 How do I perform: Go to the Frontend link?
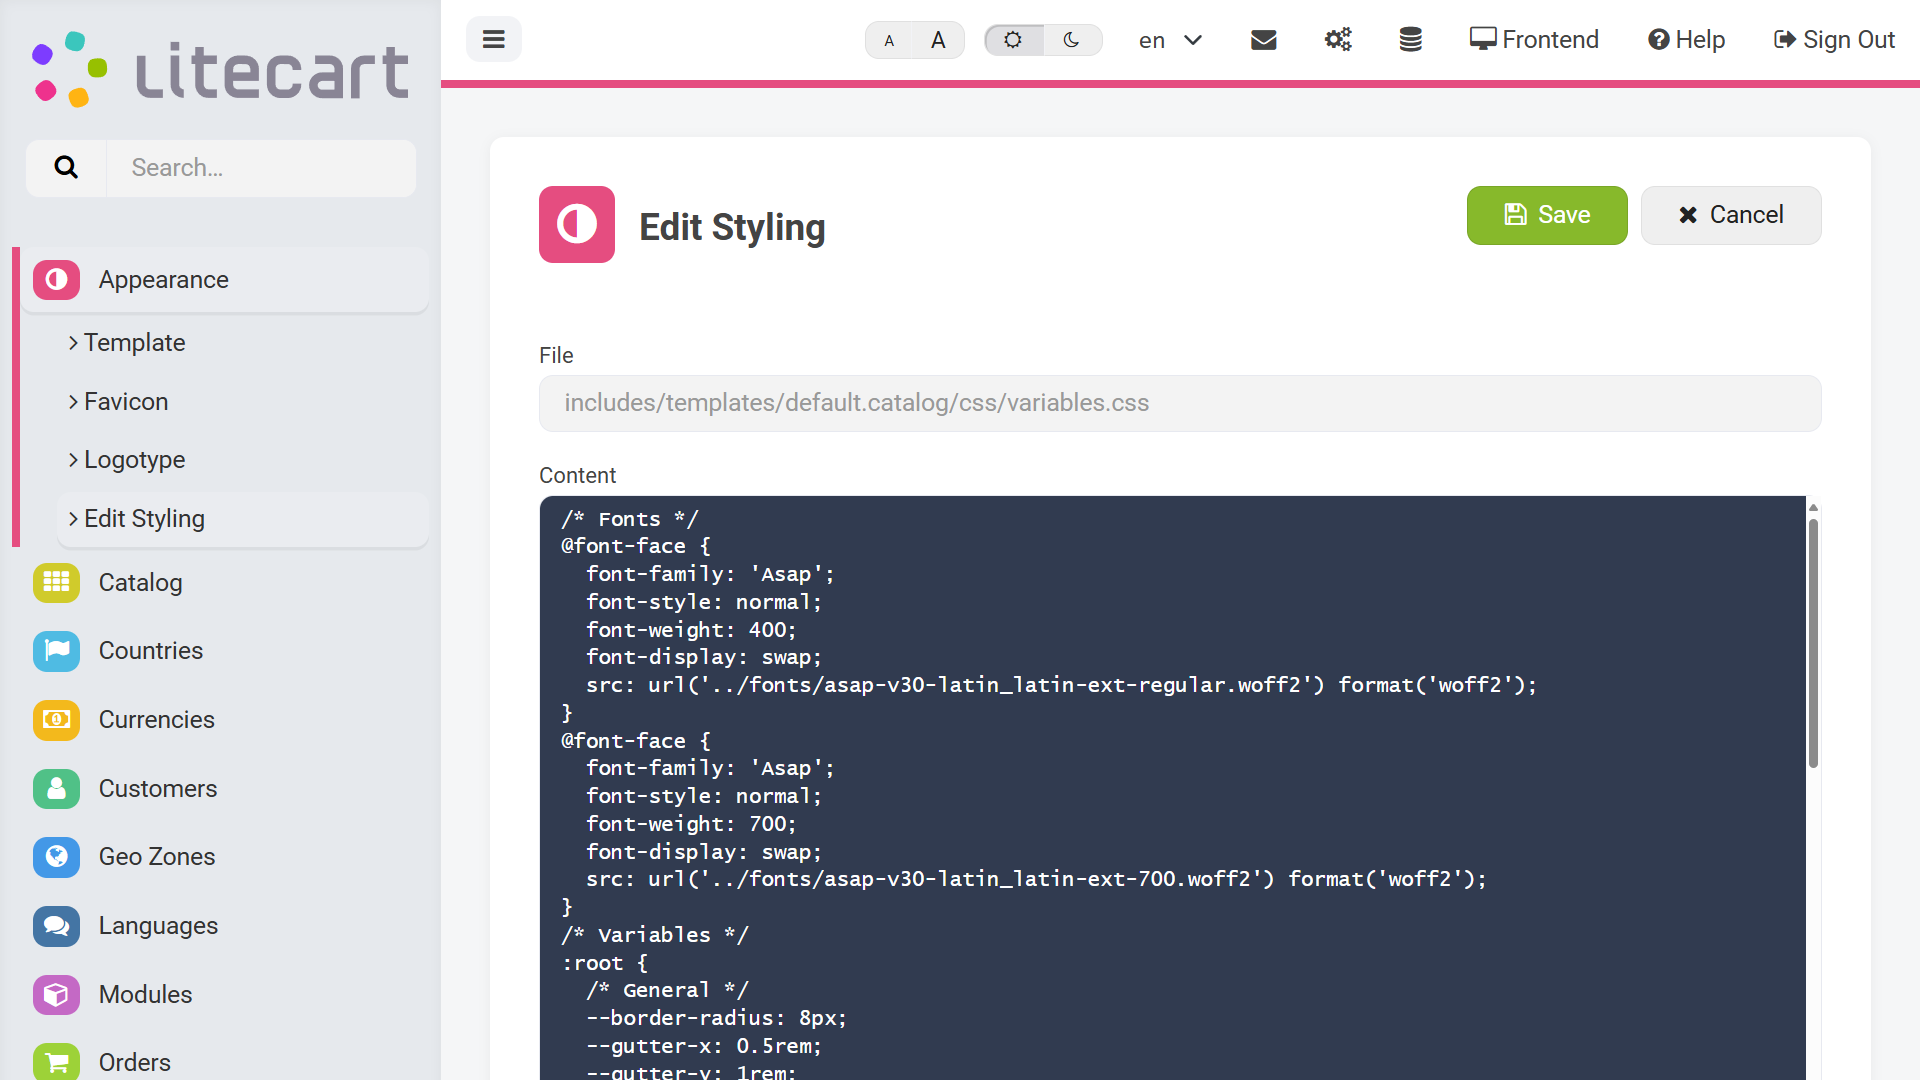click(1534, 40)
